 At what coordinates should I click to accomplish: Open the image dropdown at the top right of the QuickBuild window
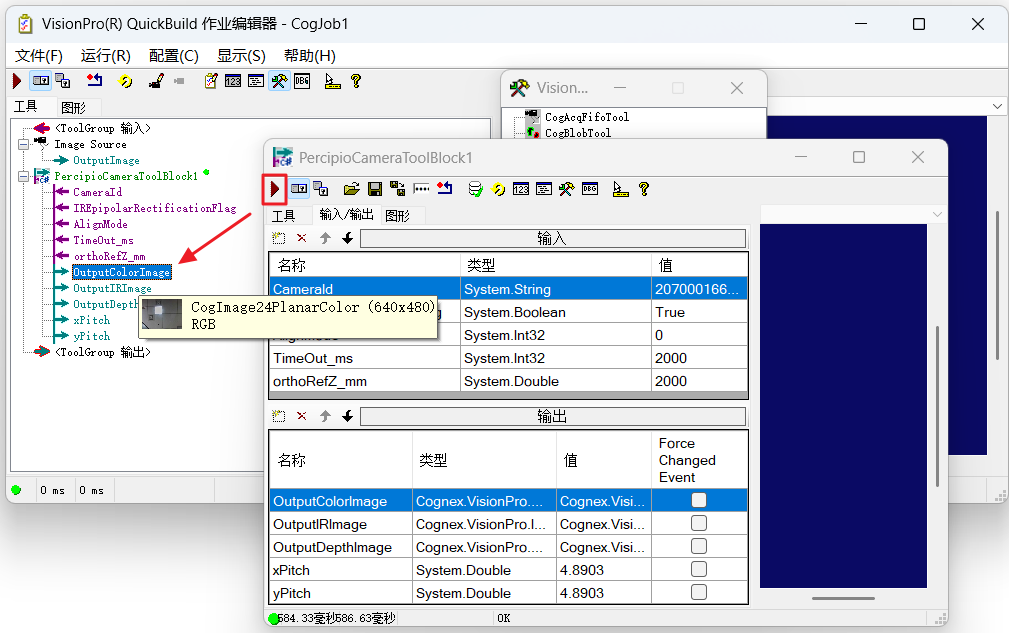coord(997,106)
